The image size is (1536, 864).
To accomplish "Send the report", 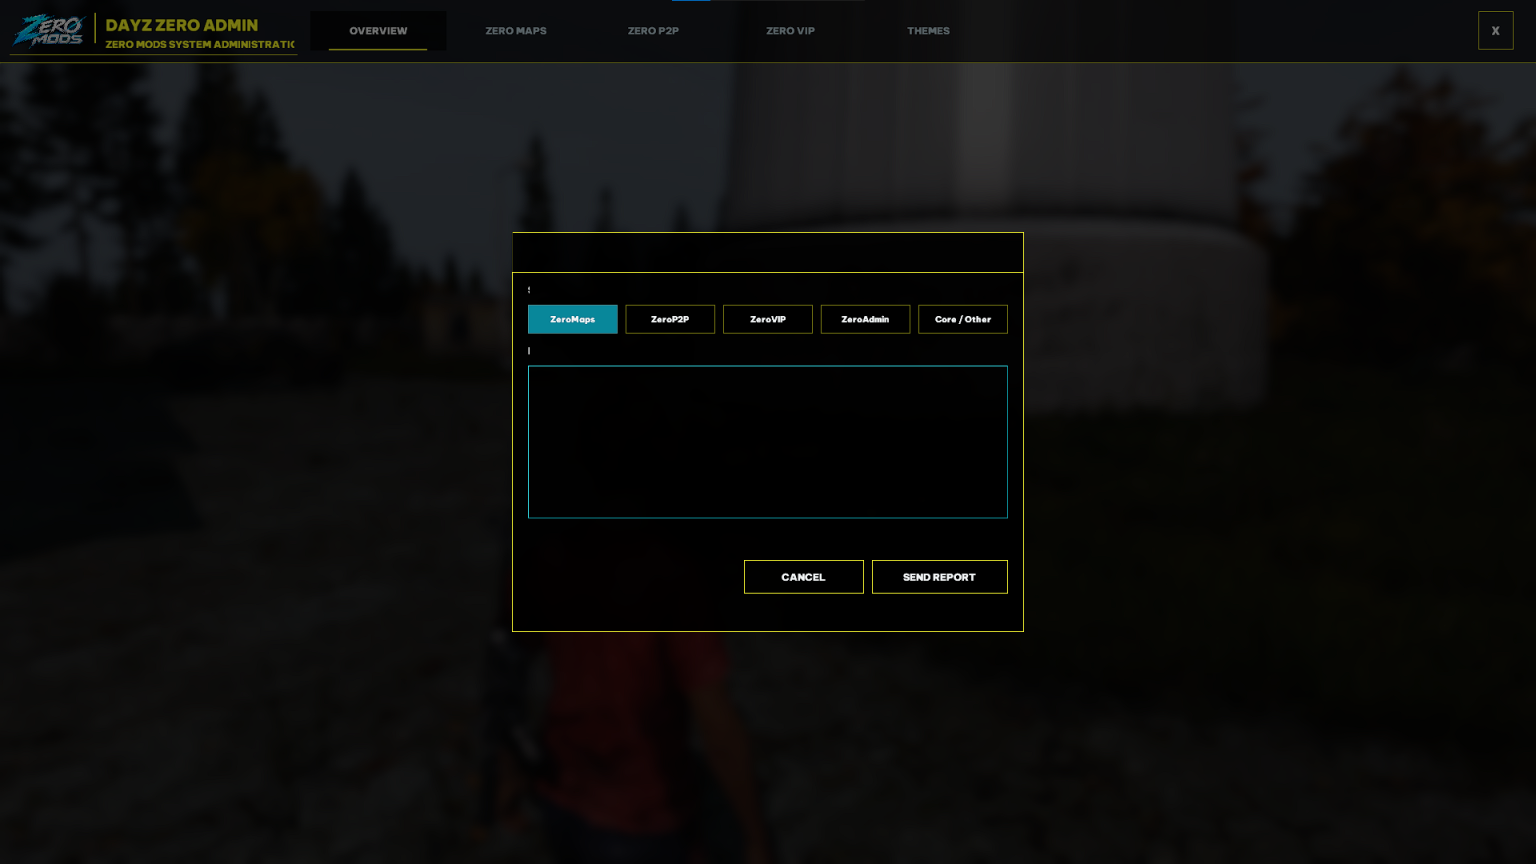I will click(939, 577).
